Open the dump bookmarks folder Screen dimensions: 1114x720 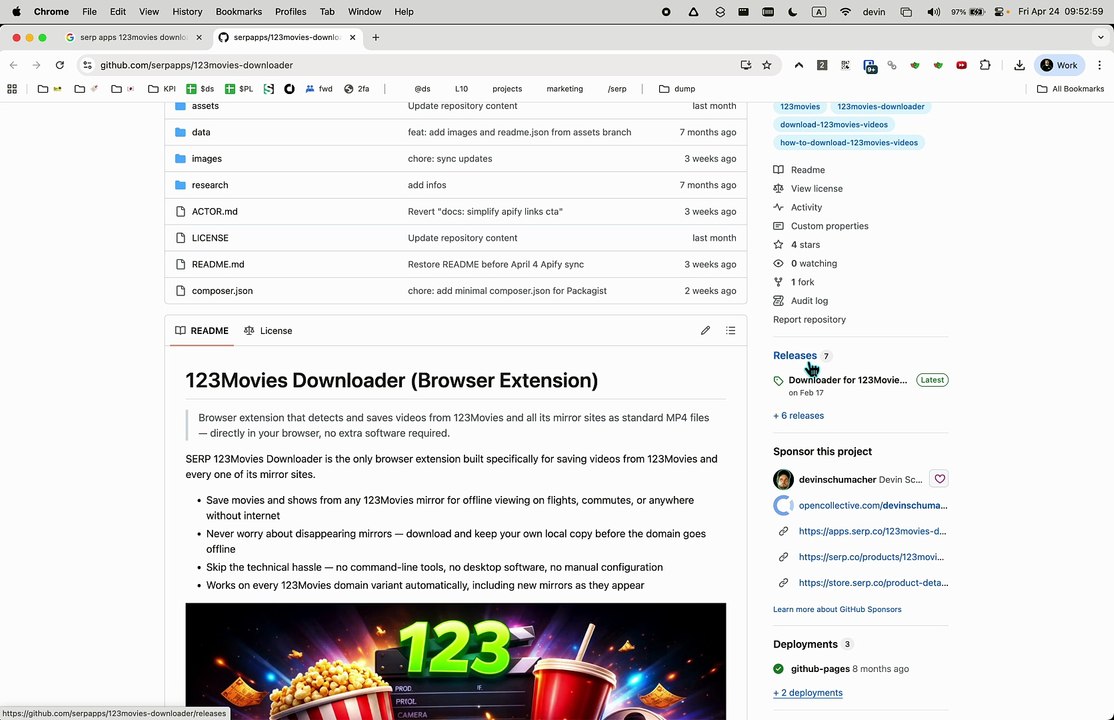(x=677, y=89)
